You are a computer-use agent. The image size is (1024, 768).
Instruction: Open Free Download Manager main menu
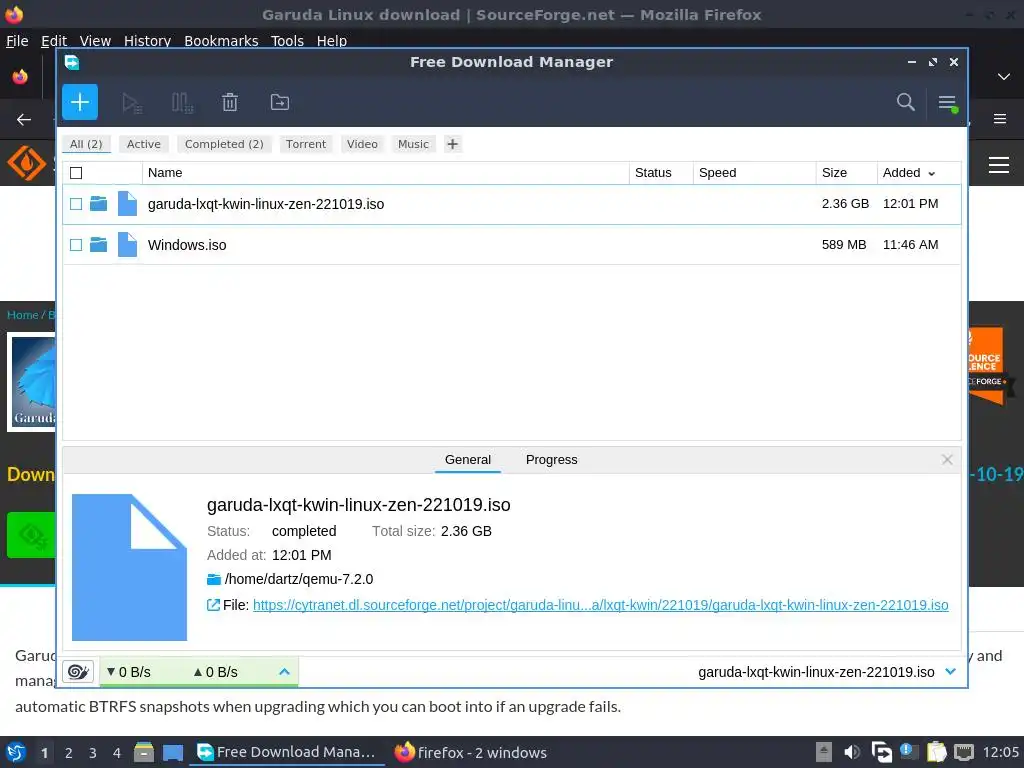pos(948,103)
